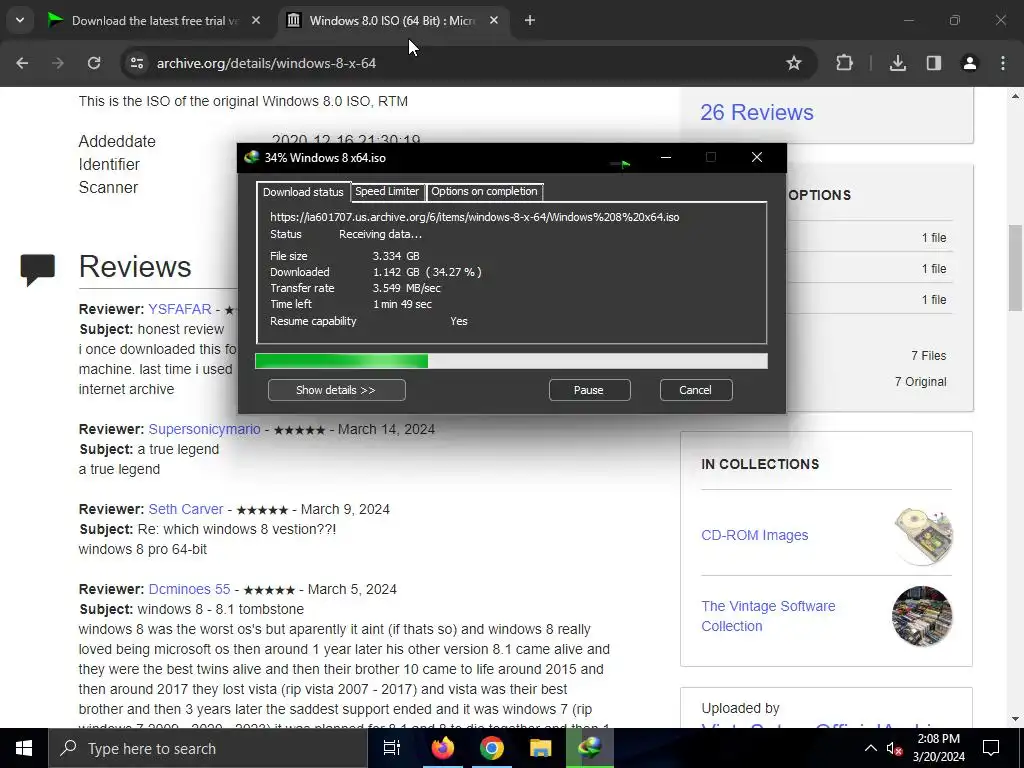This screenshot has width=1024, height=768.
Task: Show hidden system tray icons
Action: pos(871,748)
